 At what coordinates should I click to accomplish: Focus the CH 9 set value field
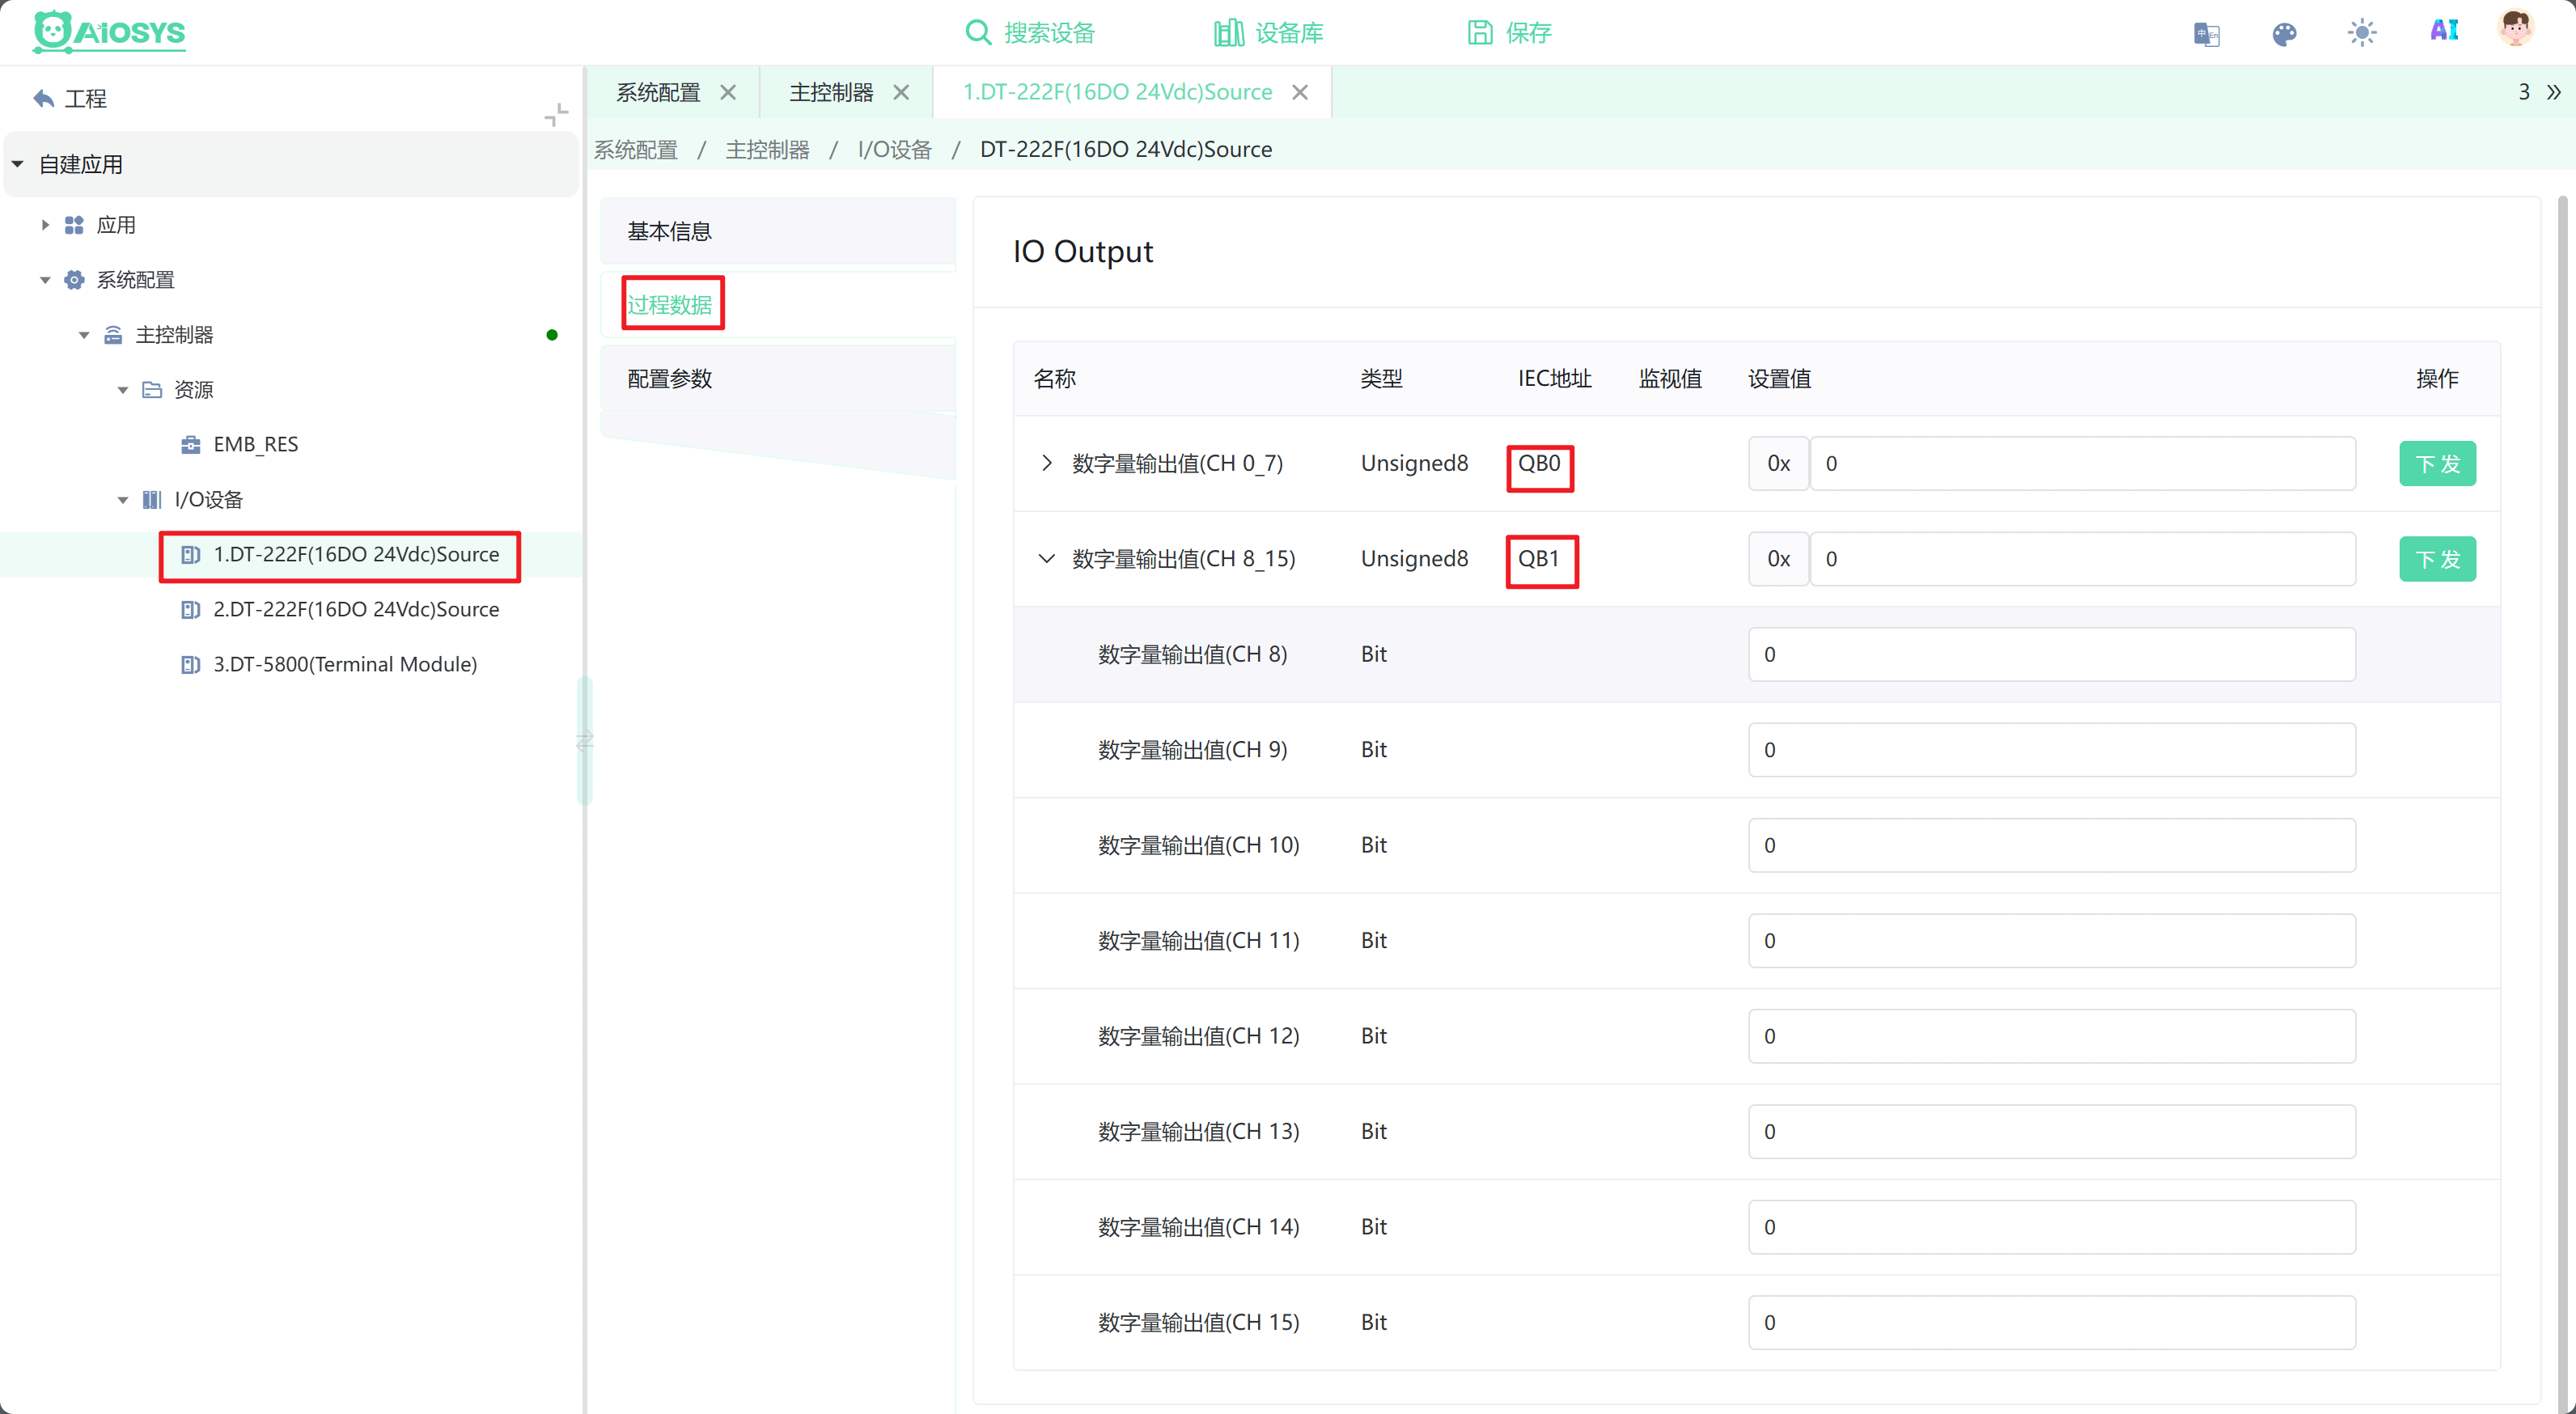[2051, 750]
